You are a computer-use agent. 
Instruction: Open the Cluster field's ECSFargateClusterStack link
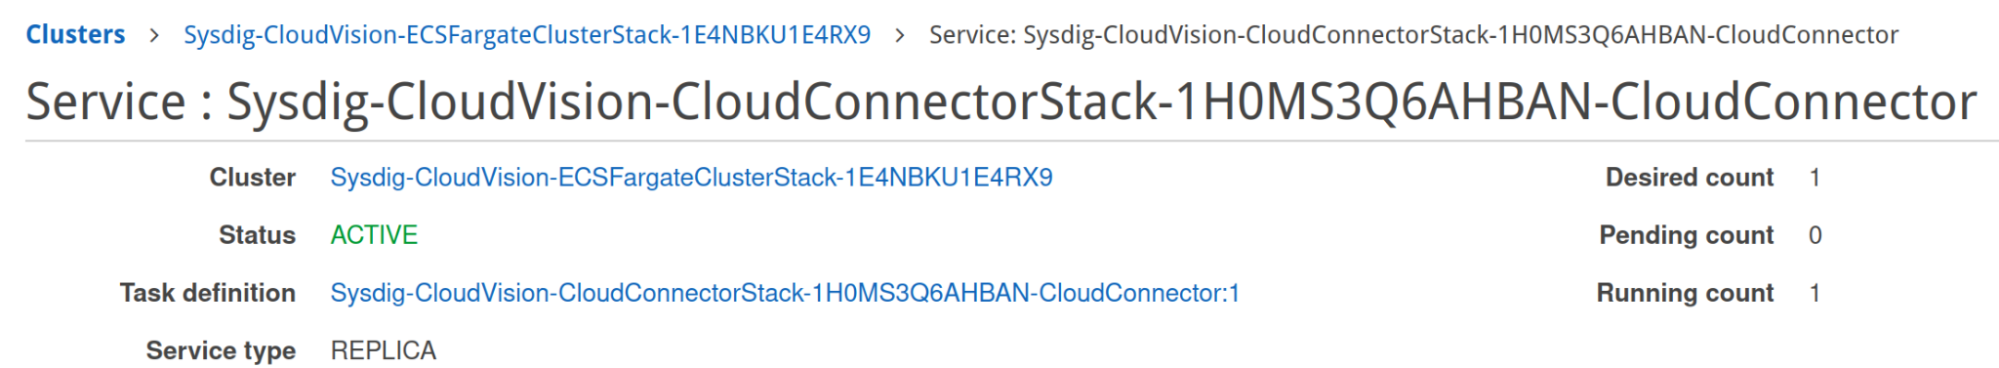point(692,178)
